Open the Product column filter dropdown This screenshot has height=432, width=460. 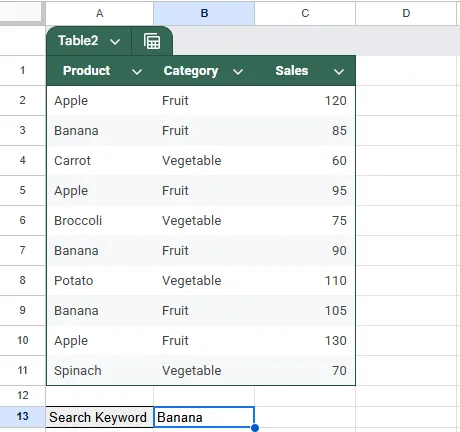pos(137,71)
